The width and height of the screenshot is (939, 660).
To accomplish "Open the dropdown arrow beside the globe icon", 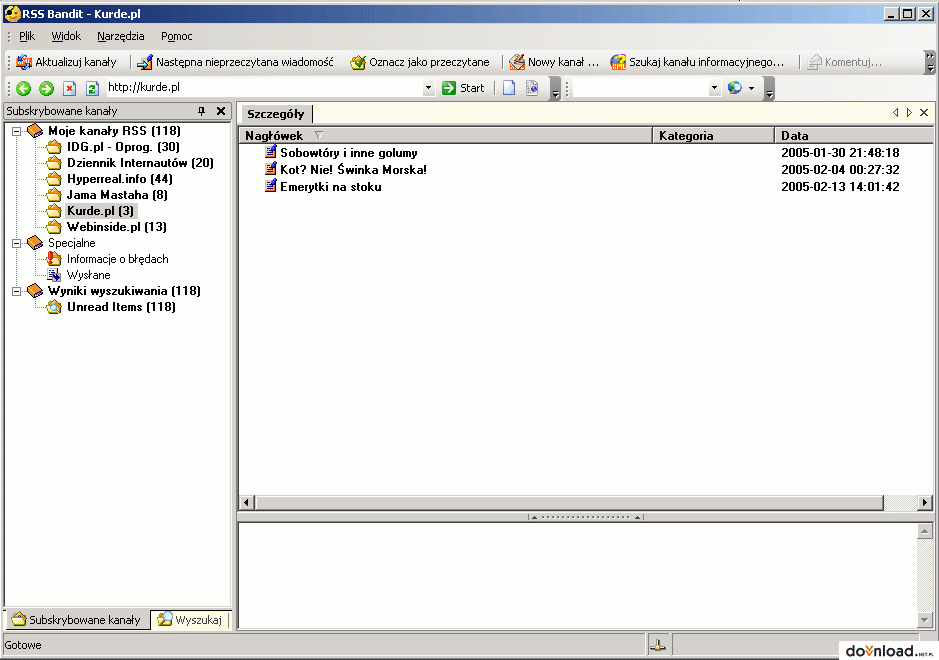I will (x=751, y=88).
